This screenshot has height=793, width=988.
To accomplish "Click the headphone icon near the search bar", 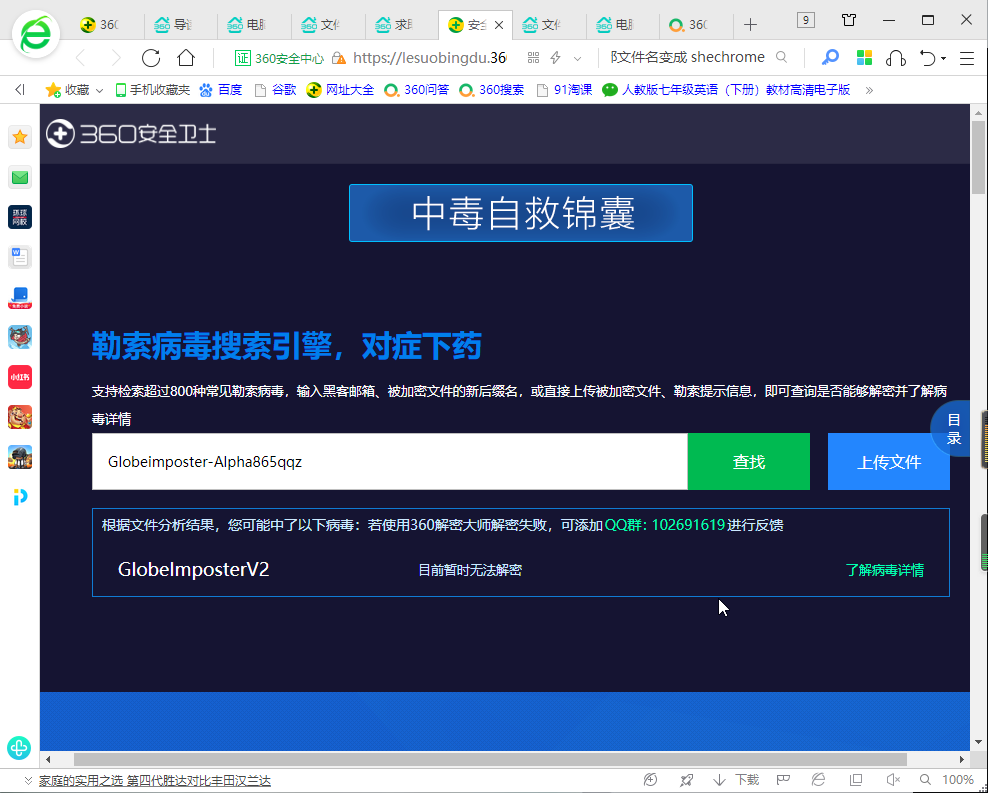I will point(895,58).
